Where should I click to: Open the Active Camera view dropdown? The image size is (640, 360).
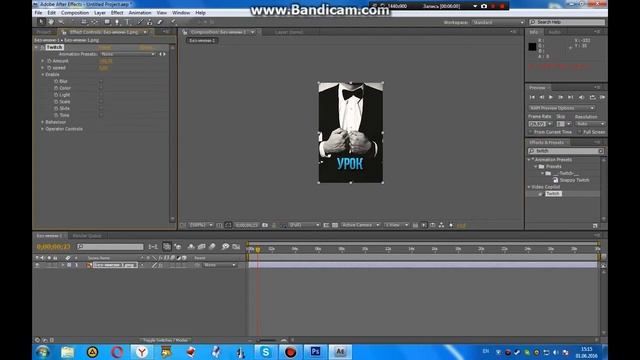click(360, 225)
